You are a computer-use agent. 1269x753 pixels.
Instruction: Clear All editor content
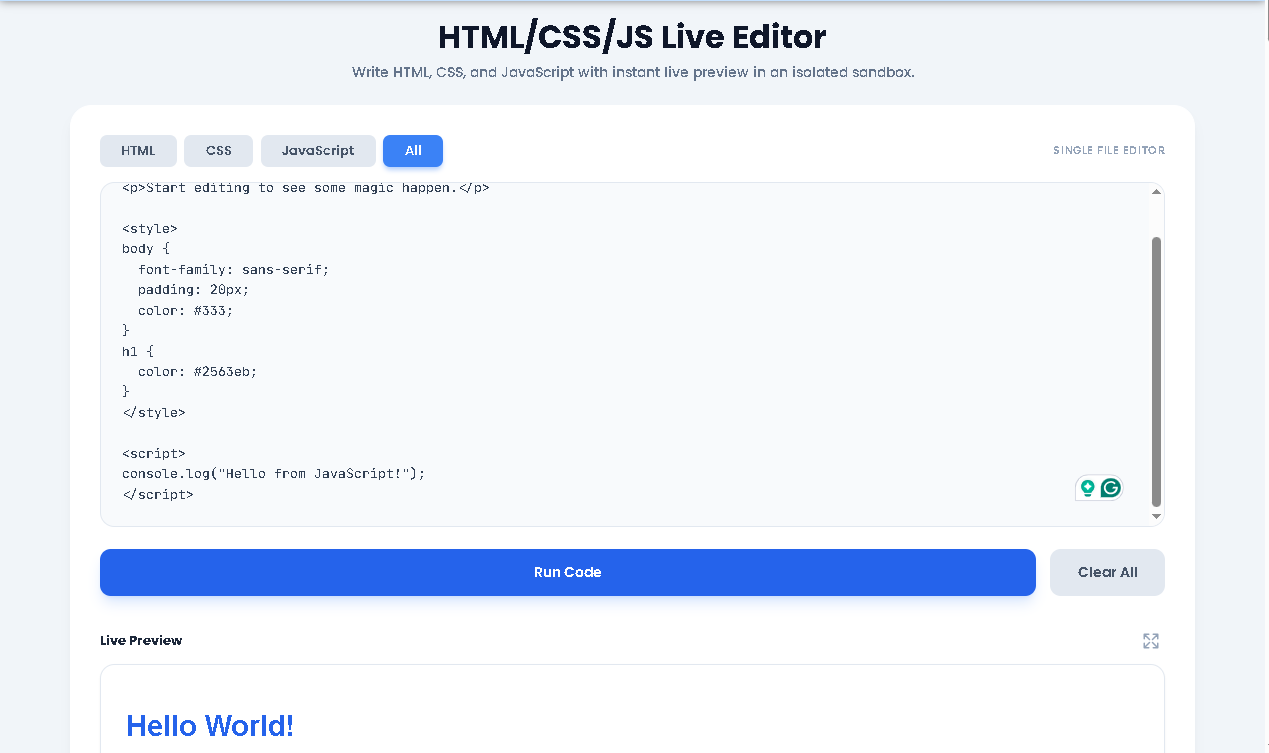click(1106, 572)
